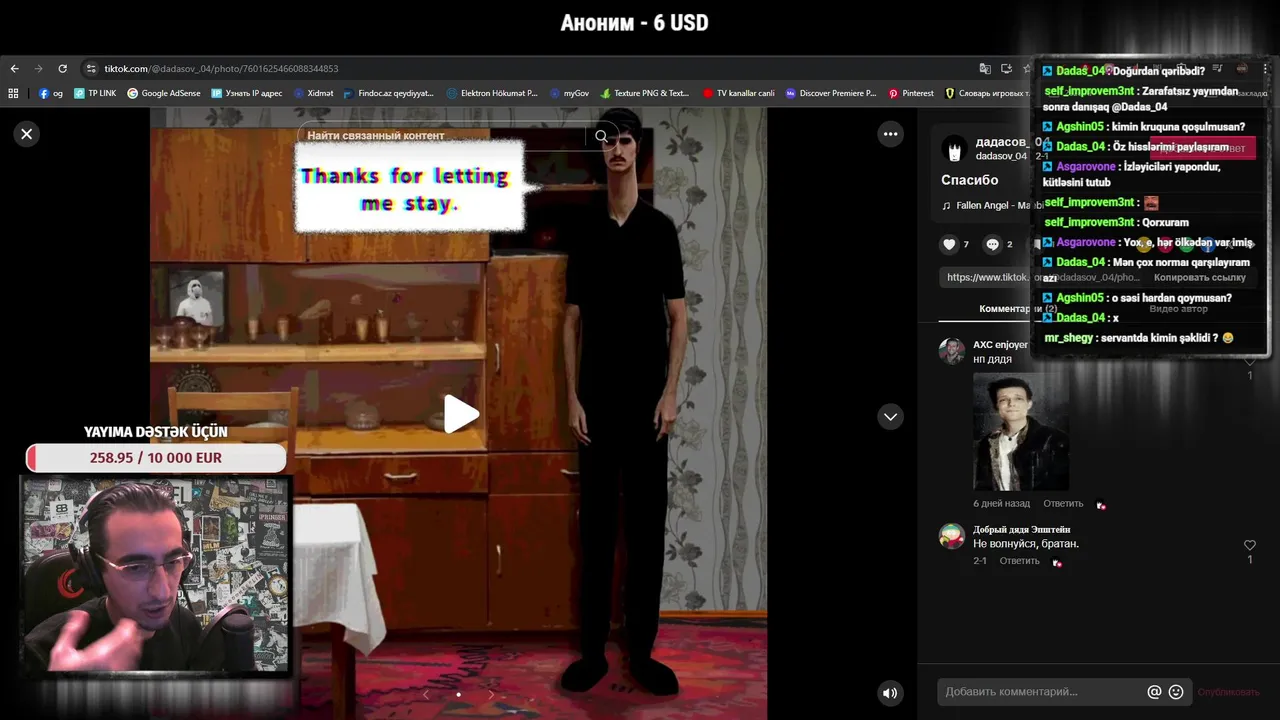The width and height of the screenshot is (1280, 720).
Task: Open AXC enjoyer commenter avatar
Action: click(x=951, y=351)
